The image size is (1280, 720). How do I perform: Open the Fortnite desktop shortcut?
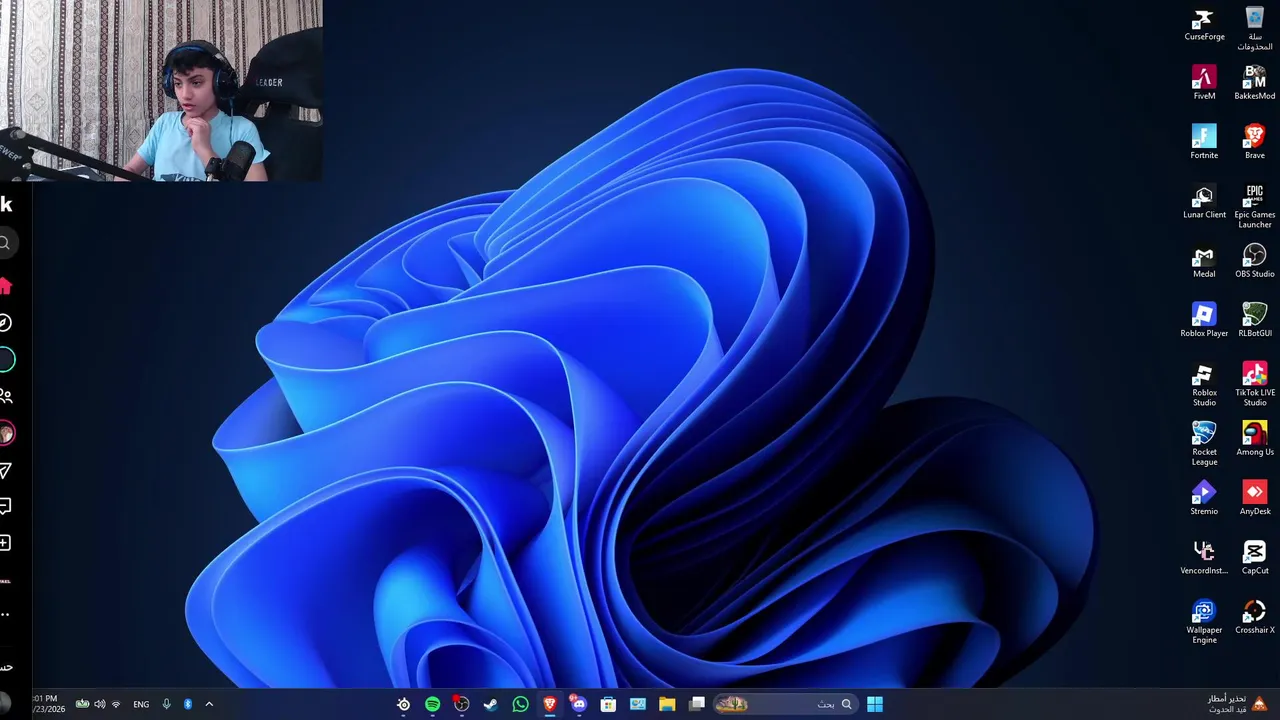1204,142
